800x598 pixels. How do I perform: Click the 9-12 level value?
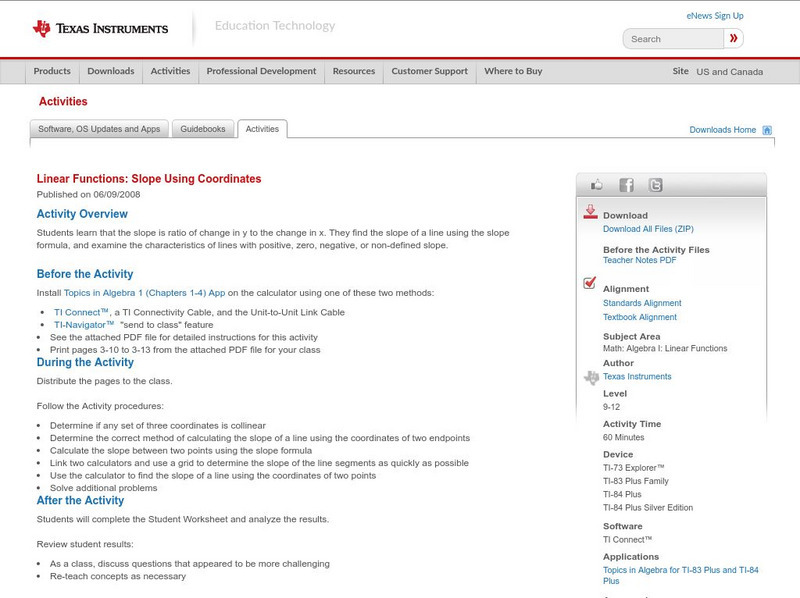click(611, 407)
